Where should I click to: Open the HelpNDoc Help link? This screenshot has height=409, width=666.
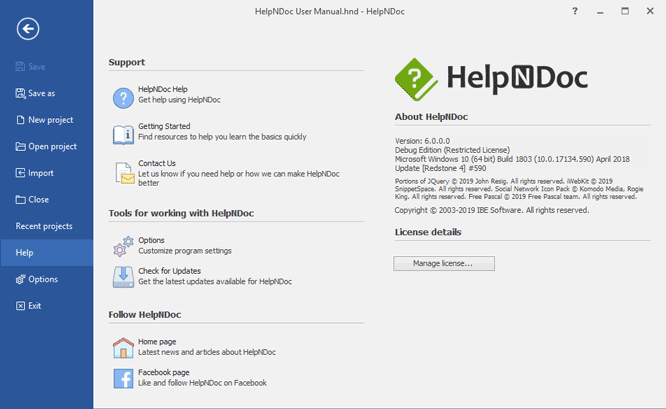coord(163,89)
